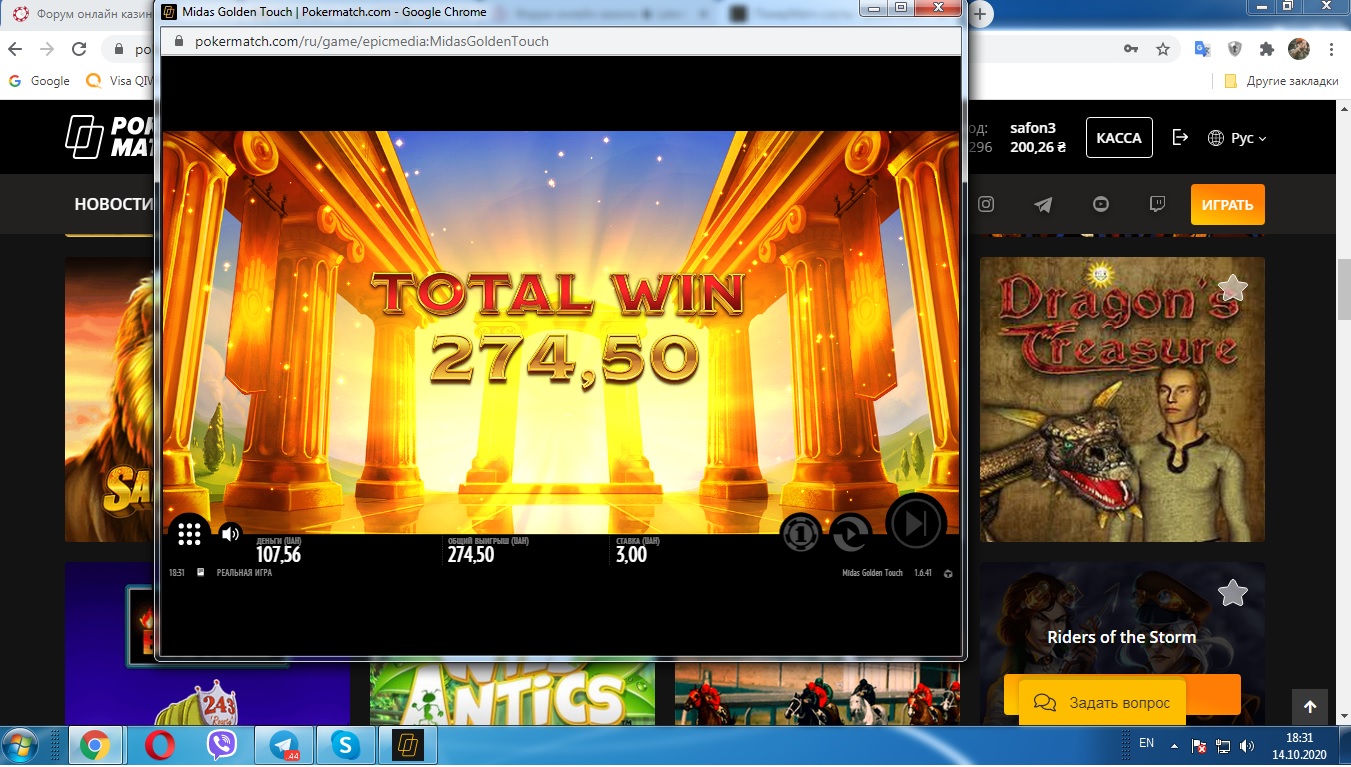
Task: Log out using the exit arrow icon
Action: (x=1180, y=138)
